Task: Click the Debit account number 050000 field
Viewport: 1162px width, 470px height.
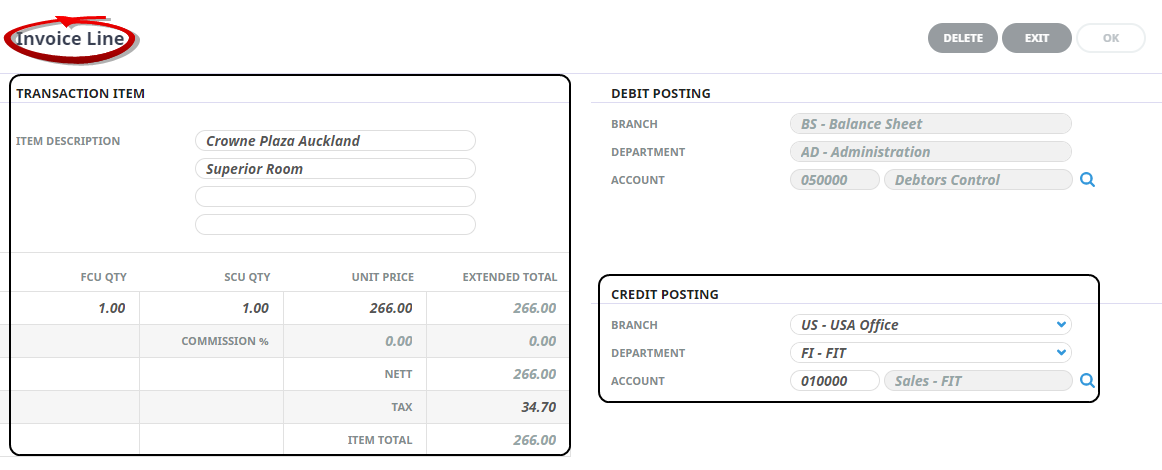Action: (x=834, y=180)
